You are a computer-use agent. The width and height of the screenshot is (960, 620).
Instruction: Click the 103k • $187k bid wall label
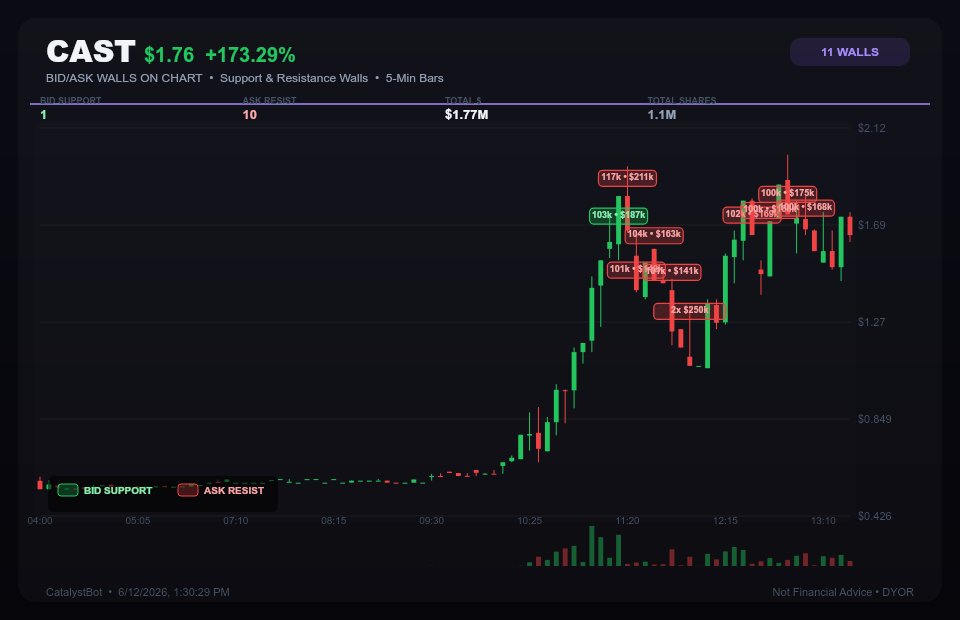click(618, 215)
